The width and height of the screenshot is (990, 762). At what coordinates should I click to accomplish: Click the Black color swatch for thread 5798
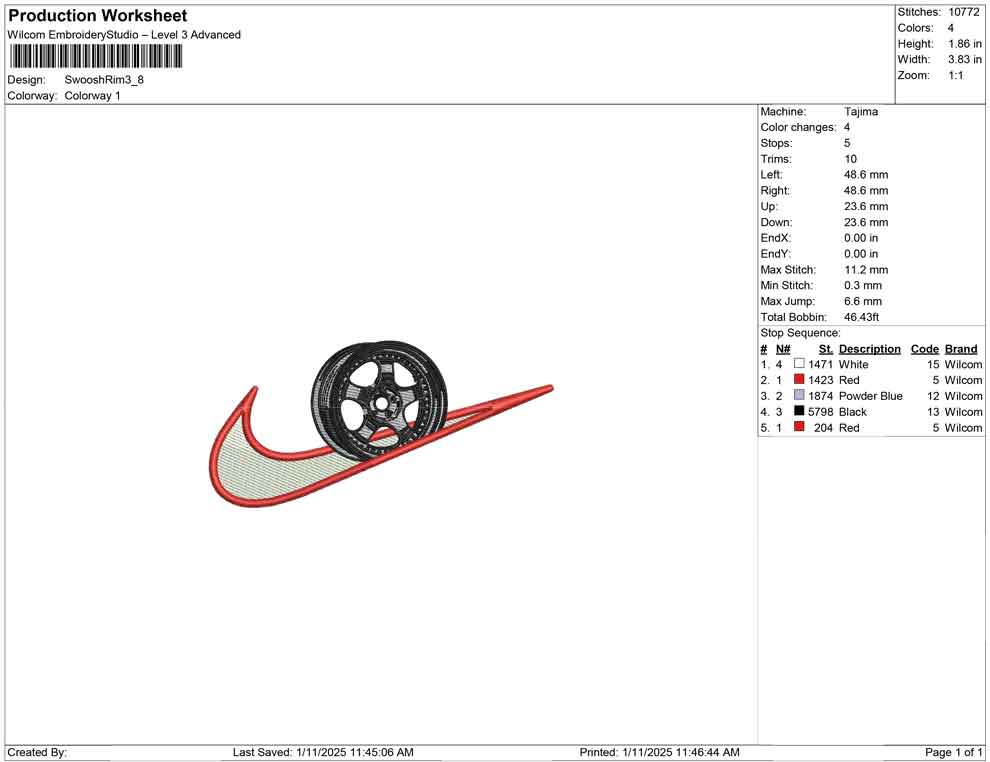799,411
